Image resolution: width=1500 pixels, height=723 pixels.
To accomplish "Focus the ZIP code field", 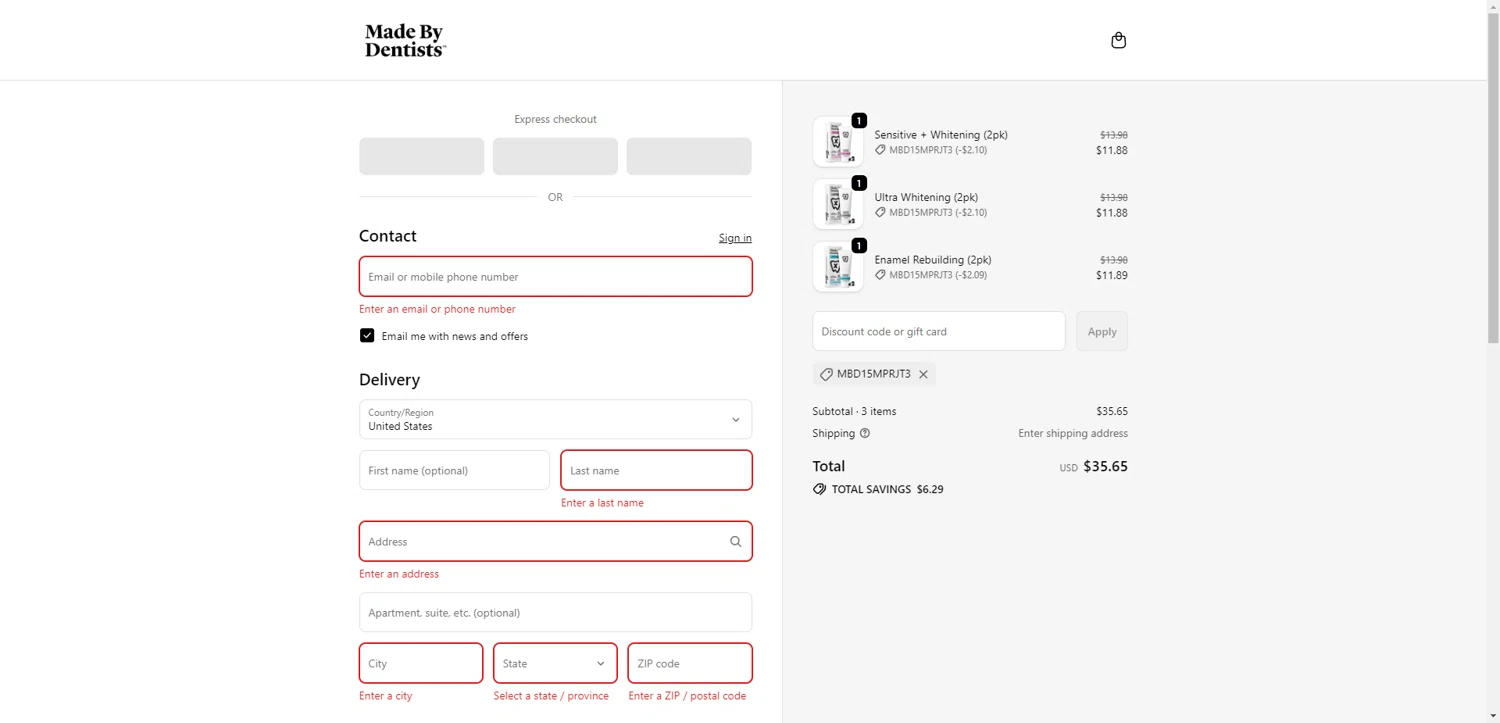I will 690,663.
